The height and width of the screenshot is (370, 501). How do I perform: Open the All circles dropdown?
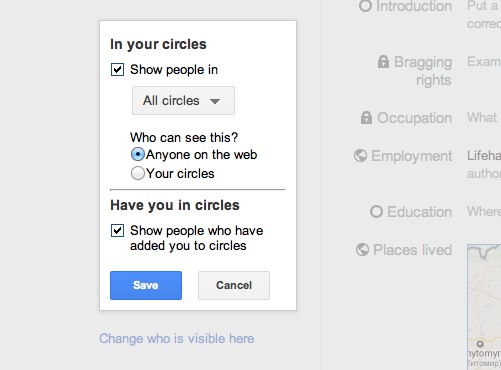tap(183, 101)
